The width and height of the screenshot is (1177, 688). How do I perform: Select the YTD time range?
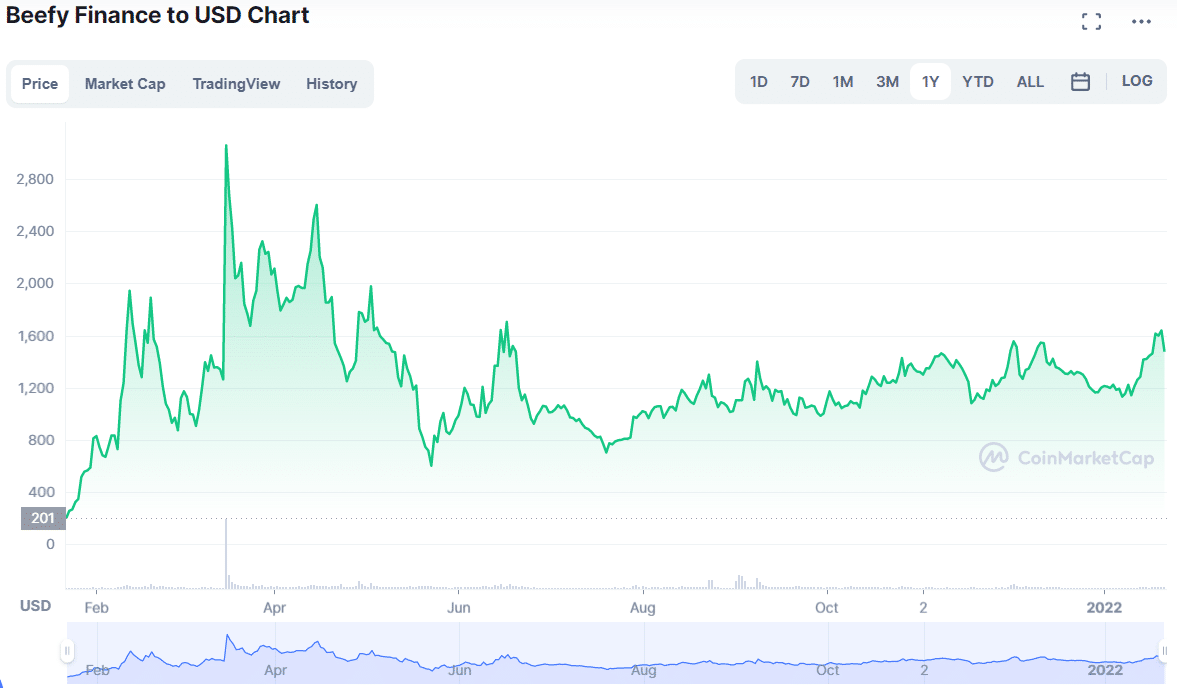click(978, 82)
